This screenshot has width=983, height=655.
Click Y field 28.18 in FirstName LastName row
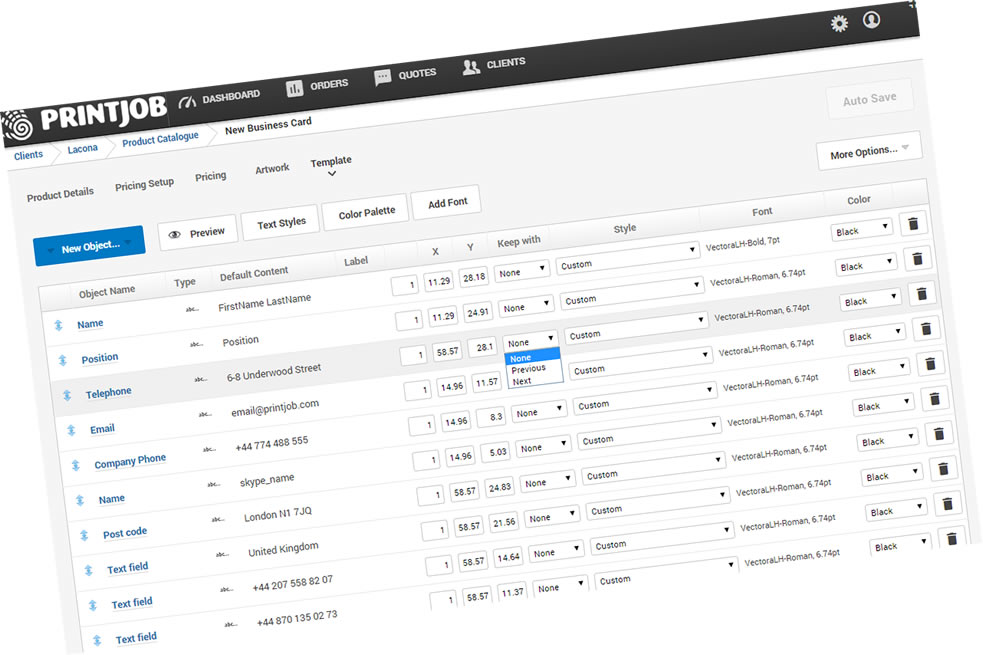(x=473, y=278)
